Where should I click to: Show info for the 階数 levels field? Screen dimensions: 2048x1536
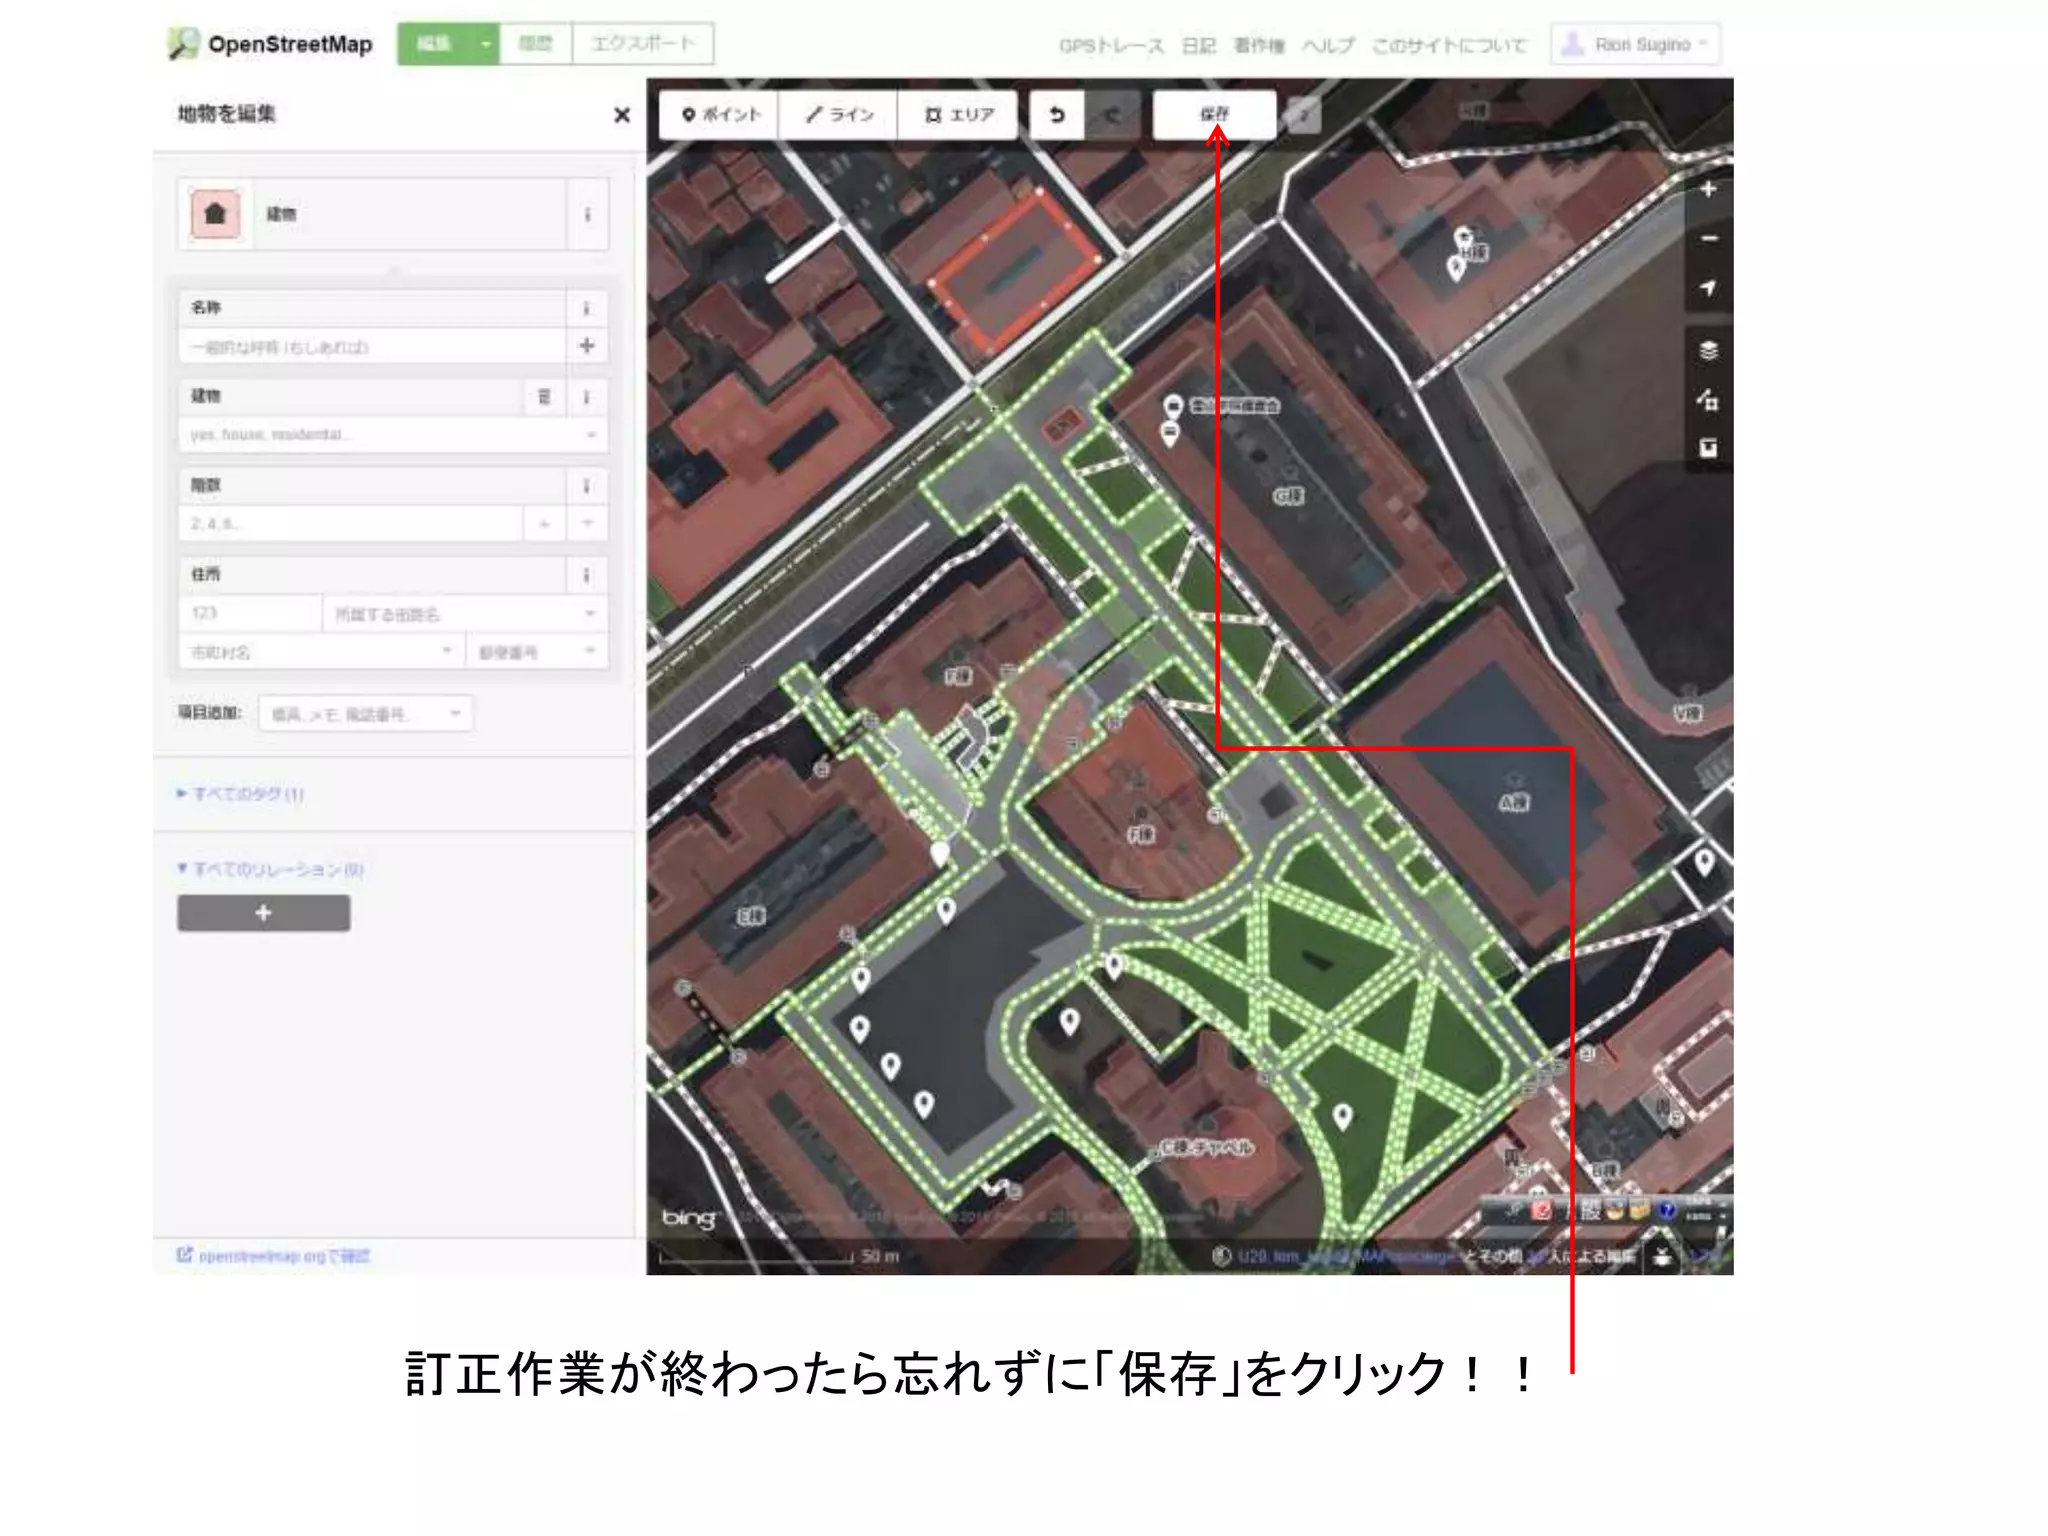tap(587, 486)
